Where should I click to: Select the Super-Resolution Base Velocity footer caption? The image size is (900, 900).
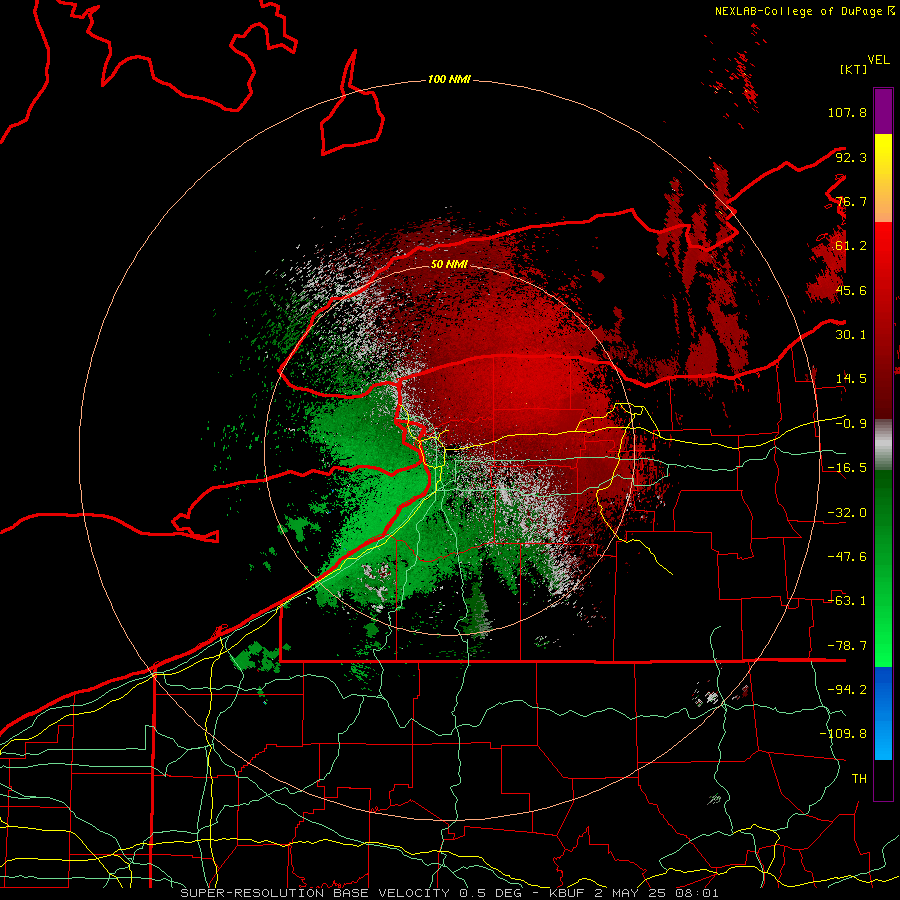(x=449, y=893)
